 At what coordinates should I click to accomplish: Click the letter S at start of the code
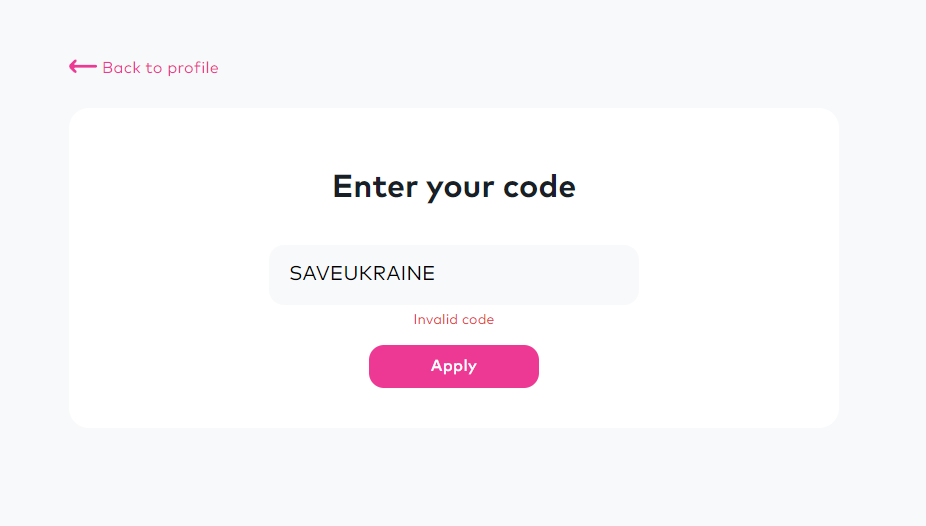click(x=296, y=274)
